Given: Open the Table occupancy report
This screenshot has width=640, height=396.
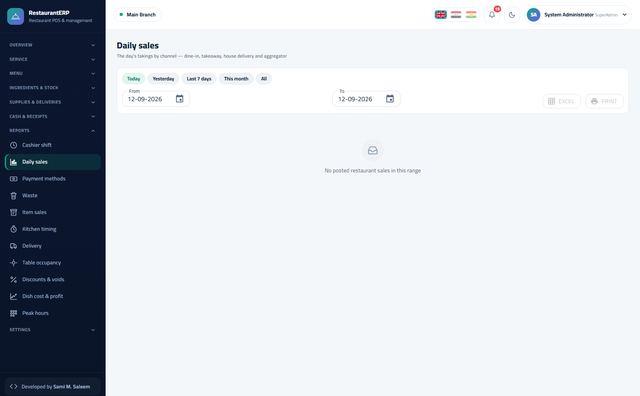Looking at the screenshot, I should pos(53,263).
